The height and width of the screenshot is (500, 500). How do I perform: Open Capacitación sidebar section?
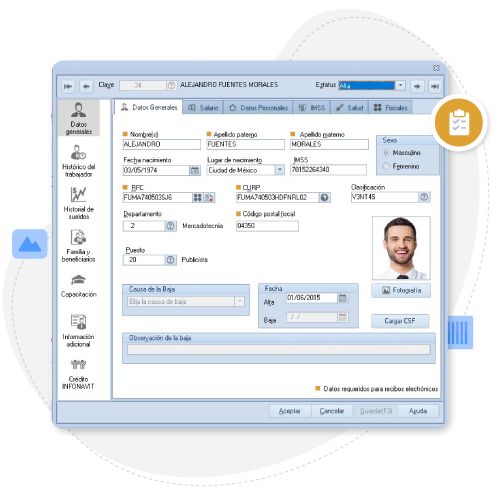point(79,286)
